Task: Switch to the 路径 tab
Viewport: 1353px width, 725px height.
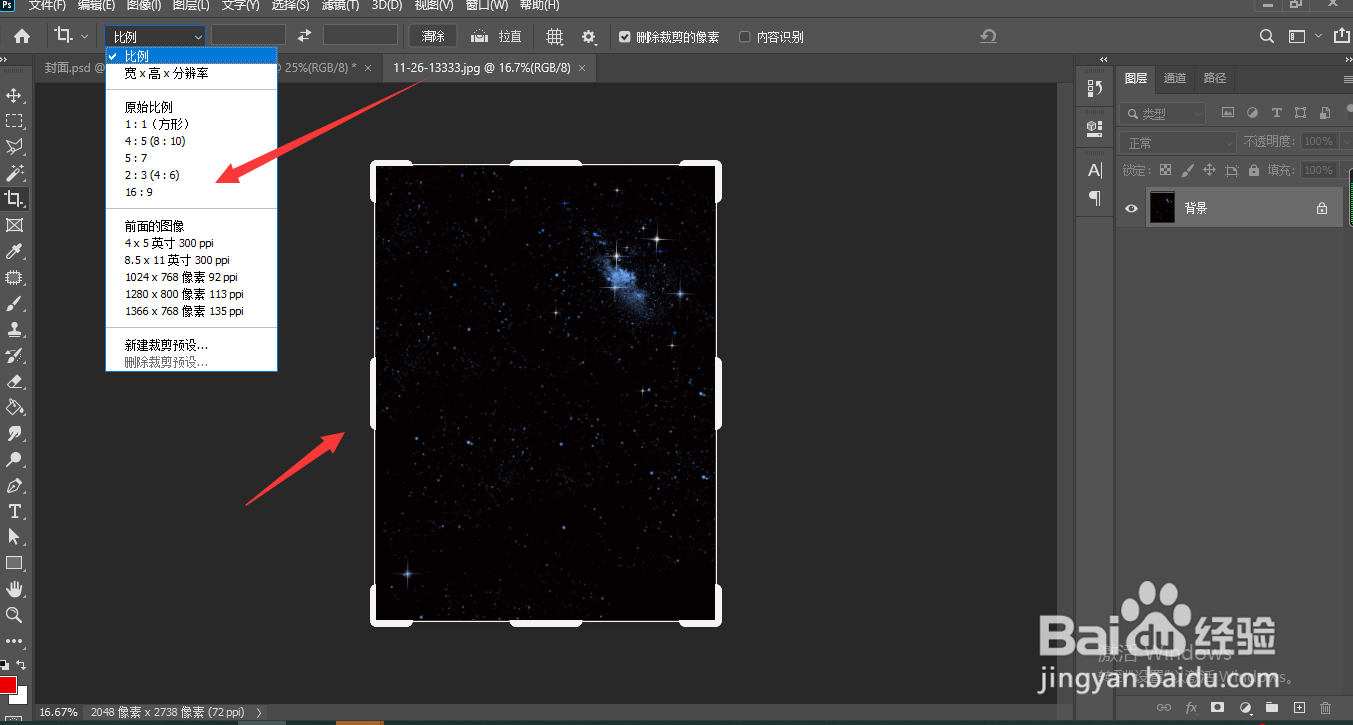Action: (1214, 78)
